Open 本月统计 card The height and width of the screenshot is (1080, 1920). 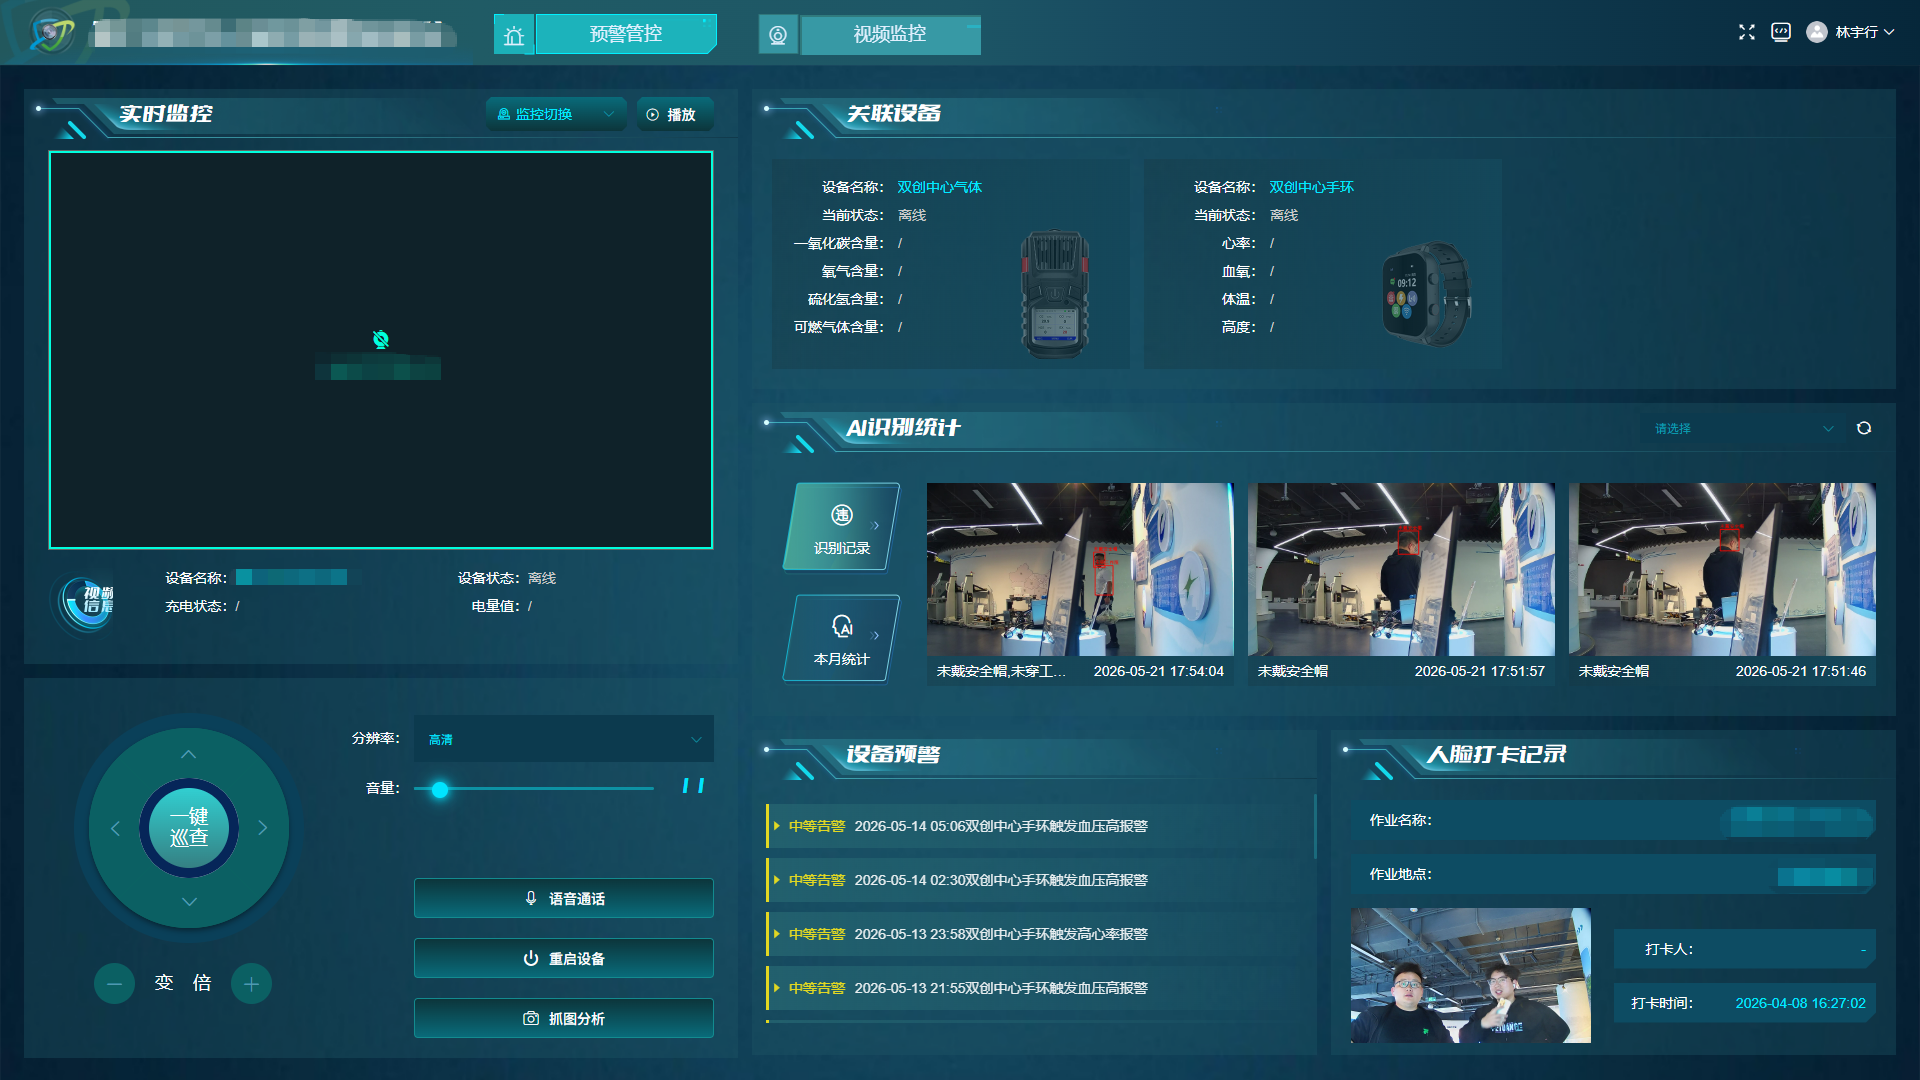click(842, 638)
